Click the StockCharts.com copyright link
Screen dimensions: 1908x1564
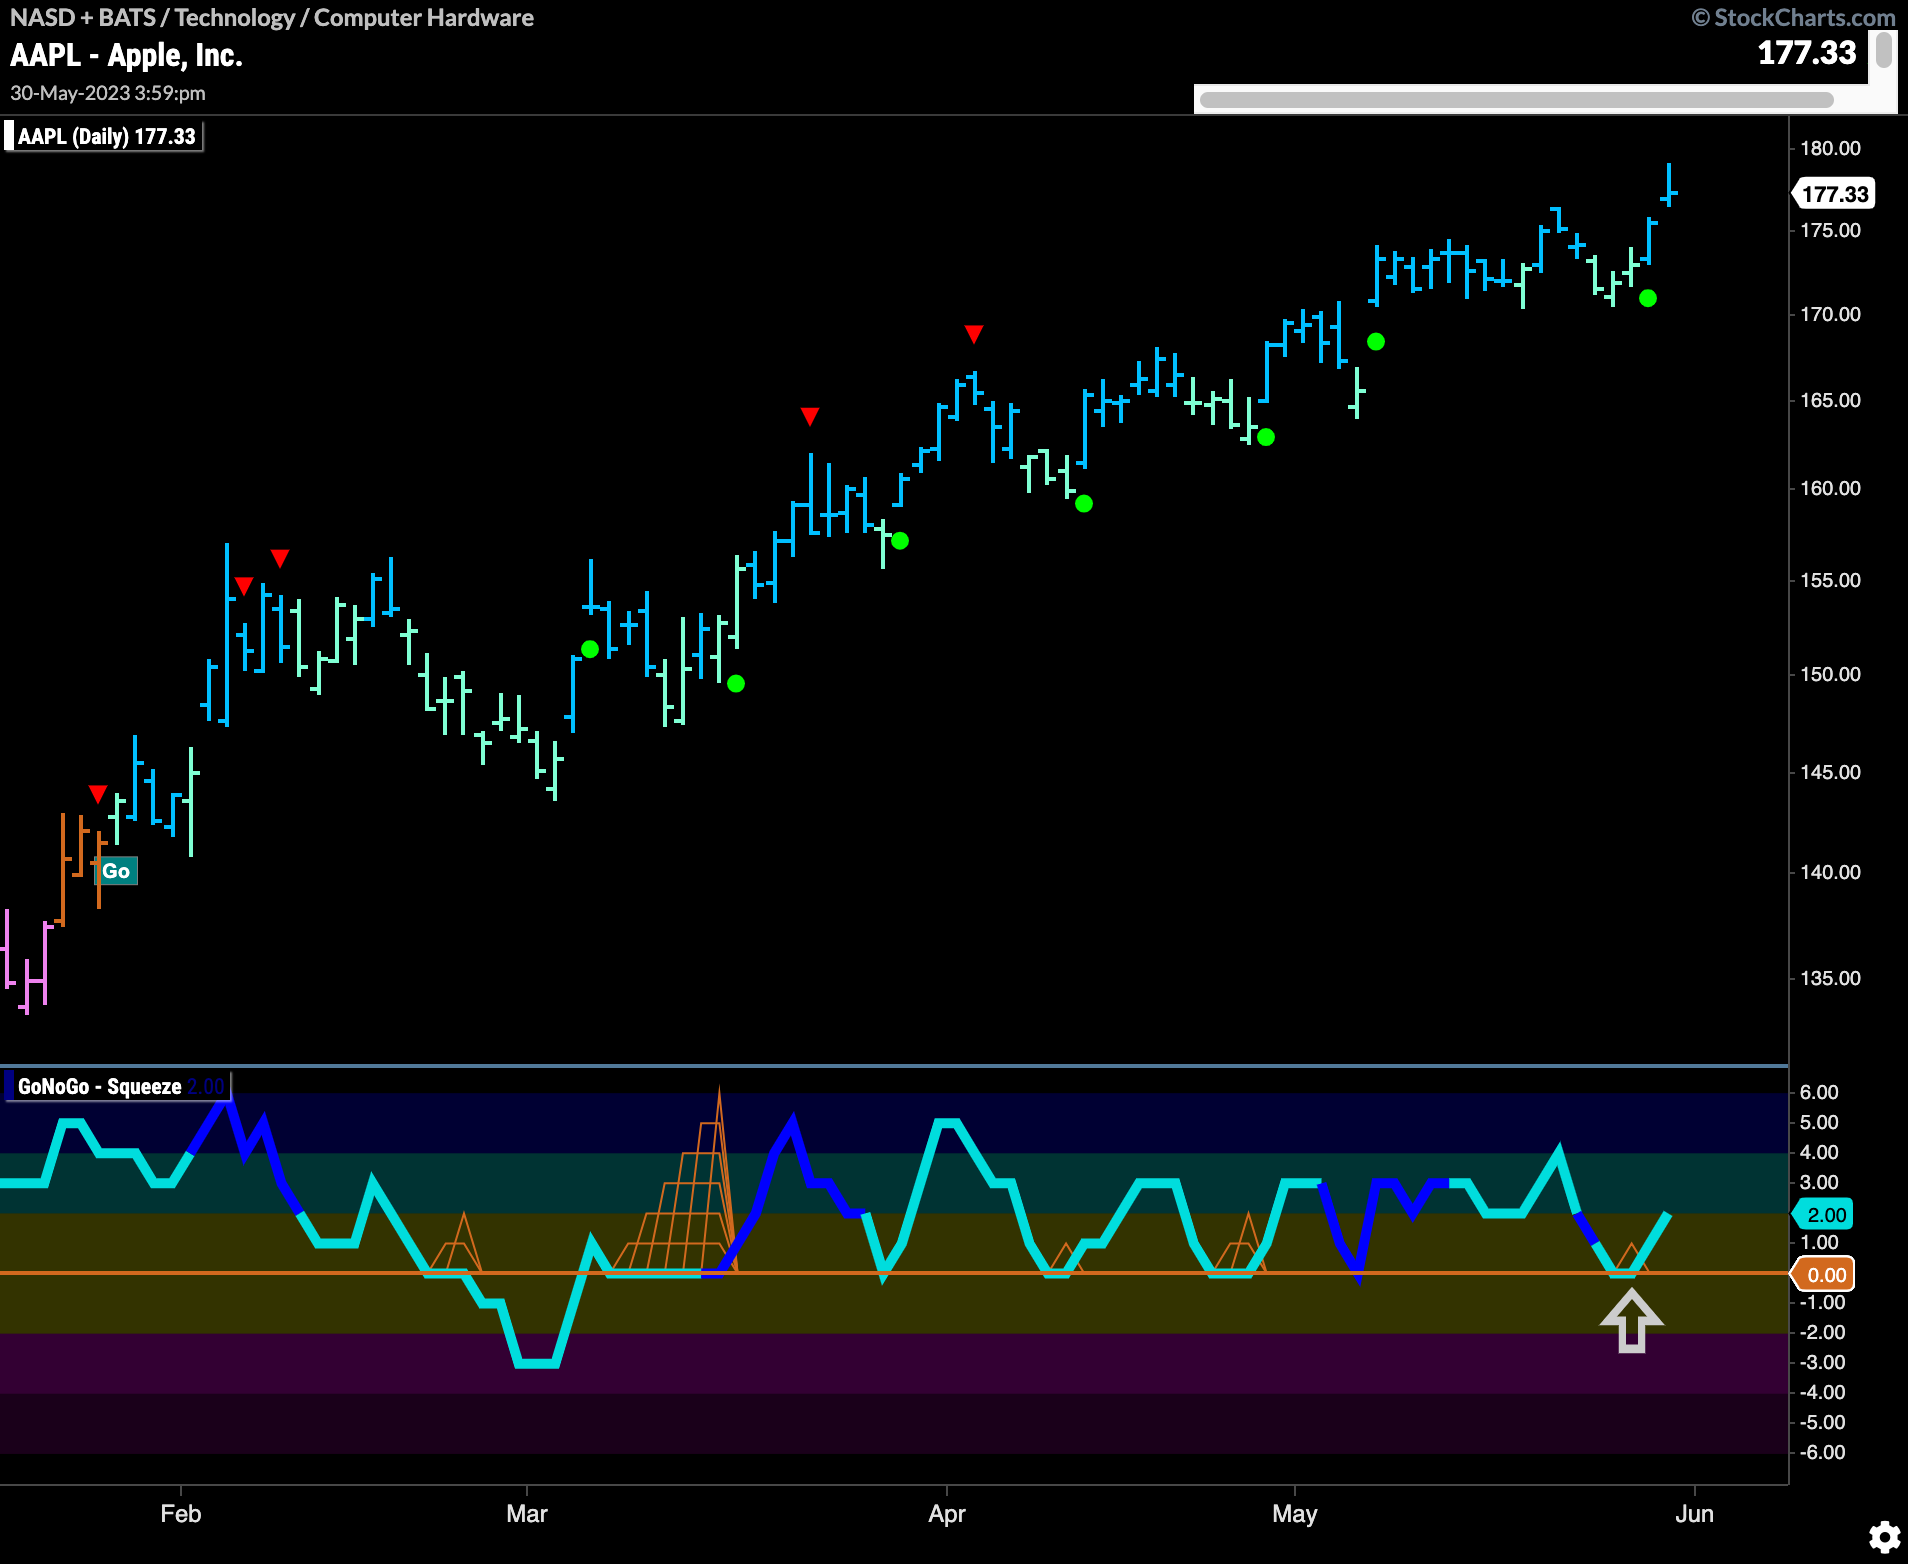[x=1793, y=18]
